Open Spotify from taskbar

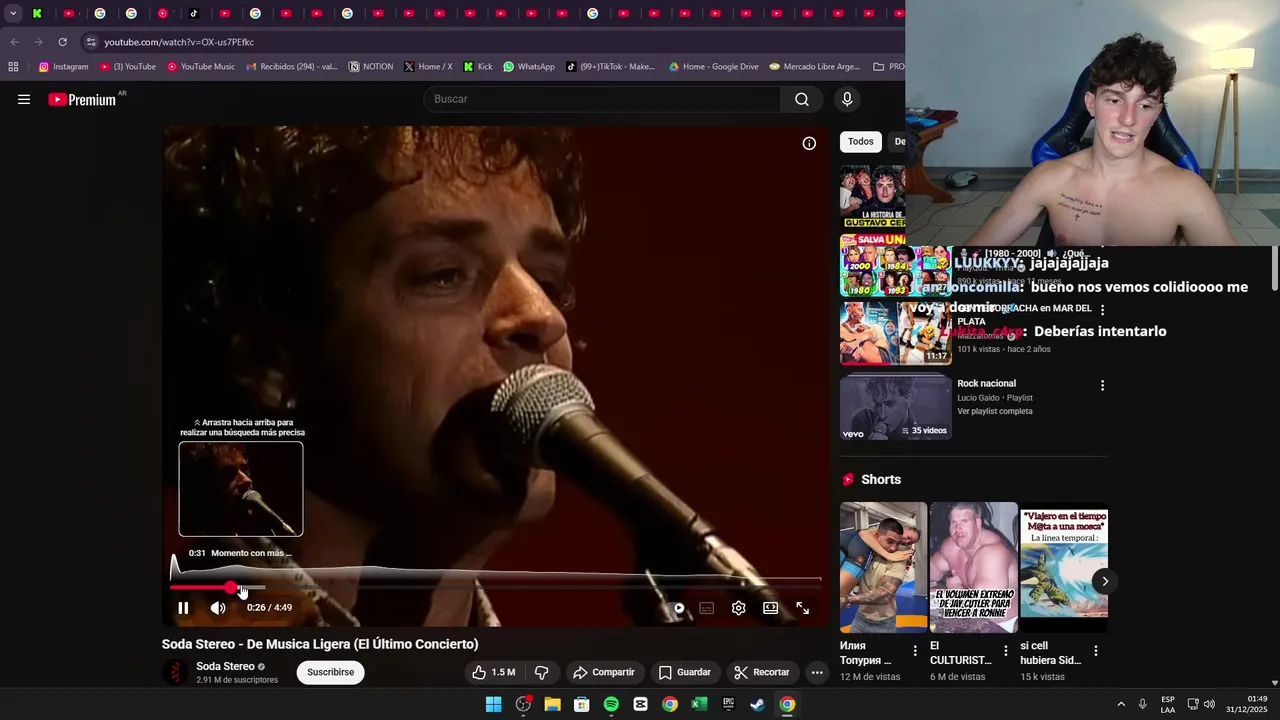611,704
